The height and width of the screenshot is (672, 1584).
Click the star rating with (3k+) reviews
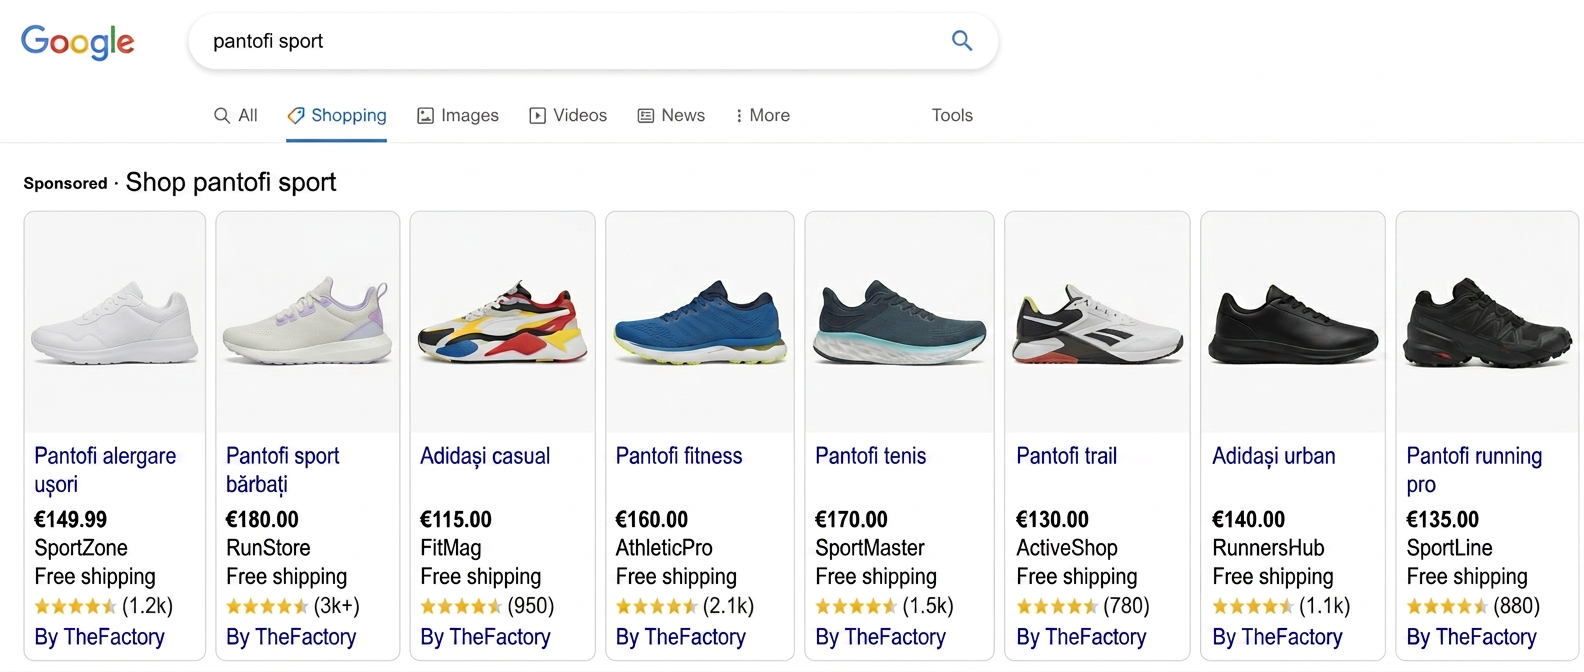pos(293,606)
